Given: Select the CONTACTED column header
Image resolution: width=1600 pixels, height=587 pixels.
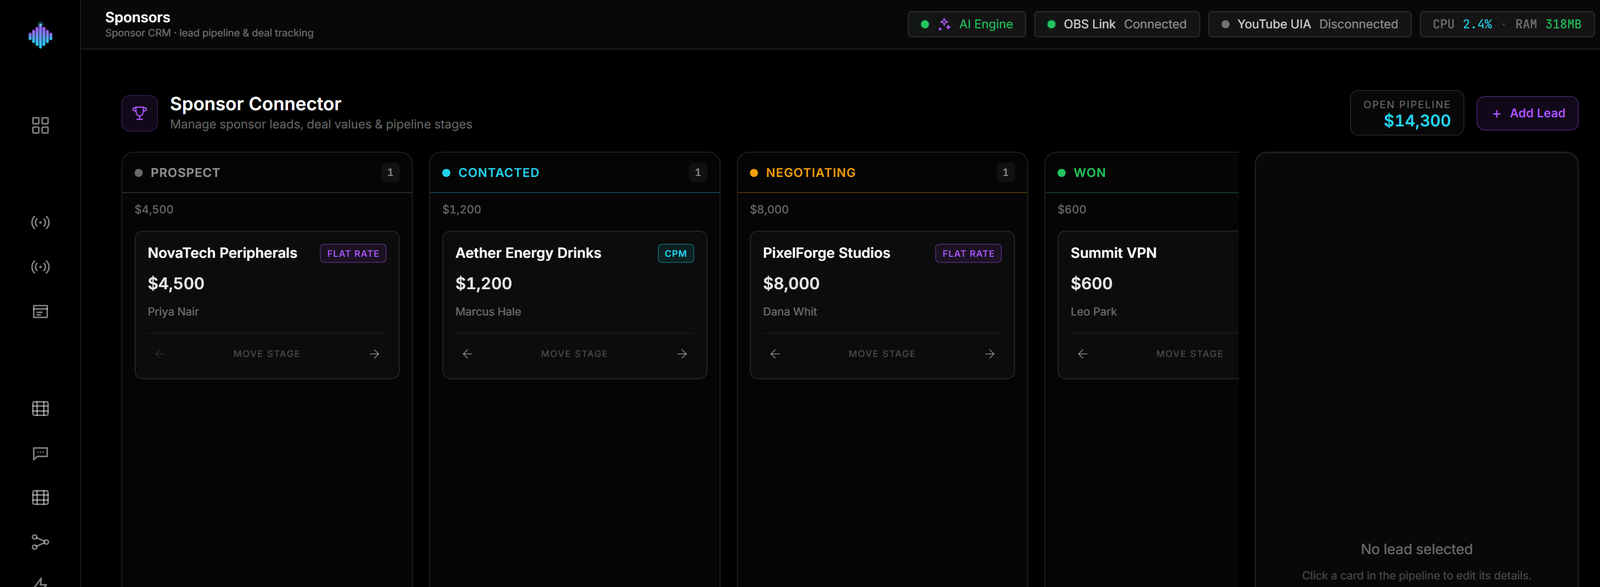Looking at the screenshot, I should click(x=575, y=173).
